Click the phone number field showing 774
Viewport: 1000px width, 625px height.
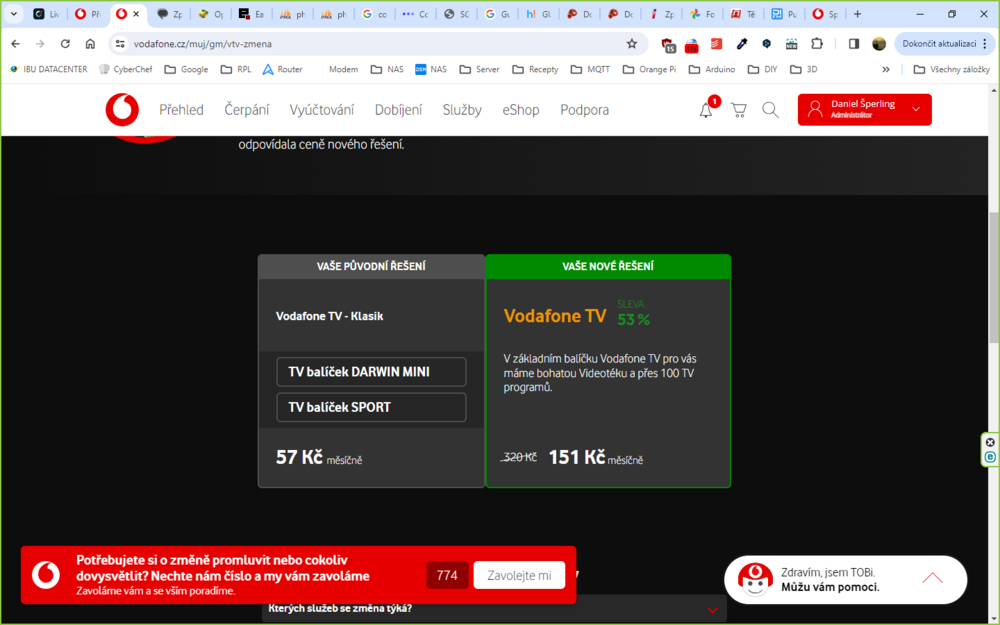(x=447, y=575)
